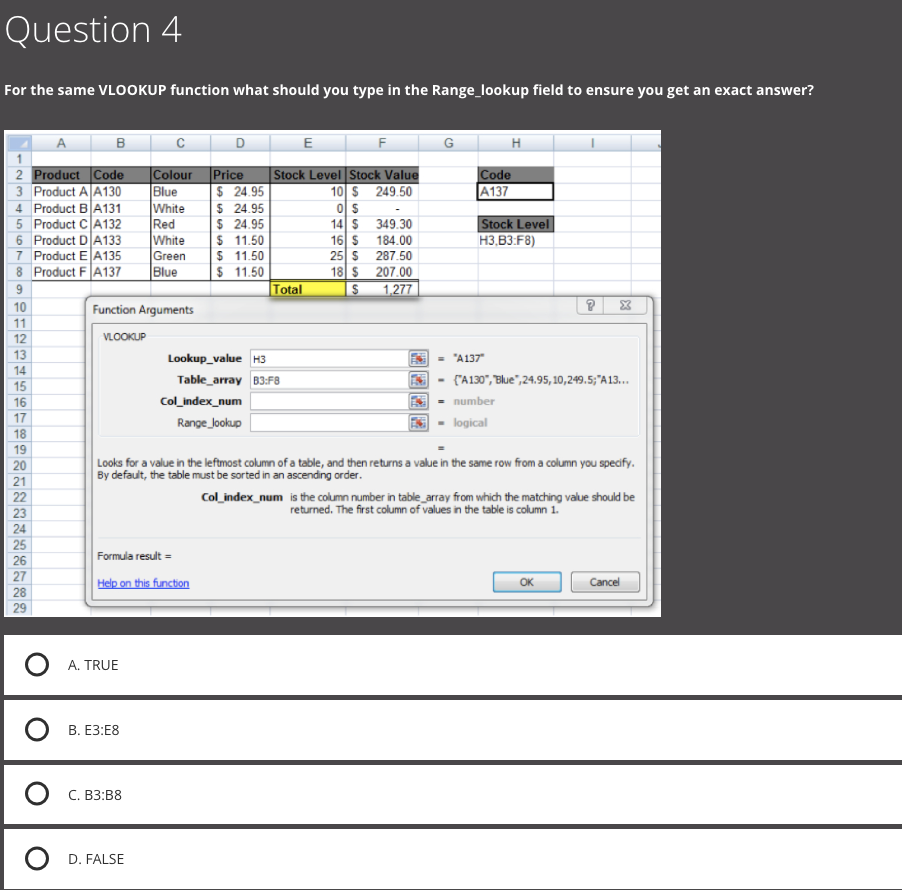The width and height of the screenshot is (902, 890).
Task: Select cell H3 containing A137
Action: point(513,191)
